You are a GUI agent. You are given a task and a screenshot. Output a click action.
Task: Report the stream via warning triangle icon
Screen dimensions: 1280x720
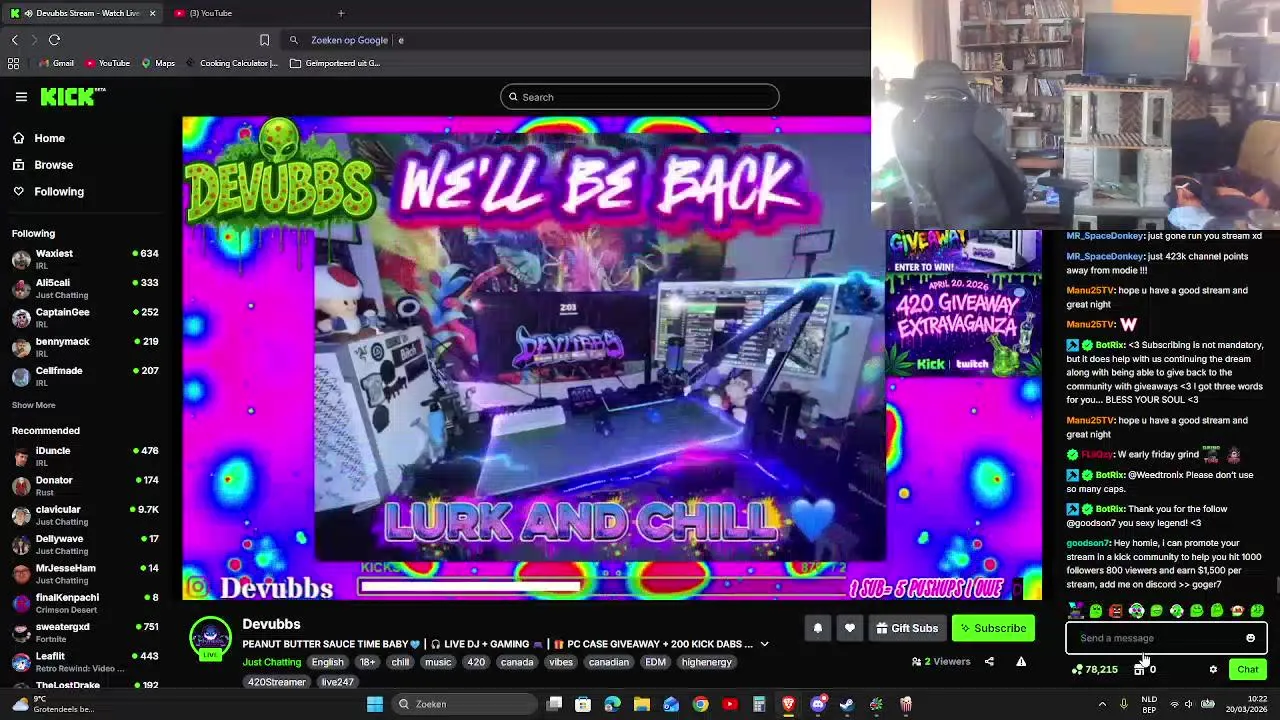coord(1021,661)
